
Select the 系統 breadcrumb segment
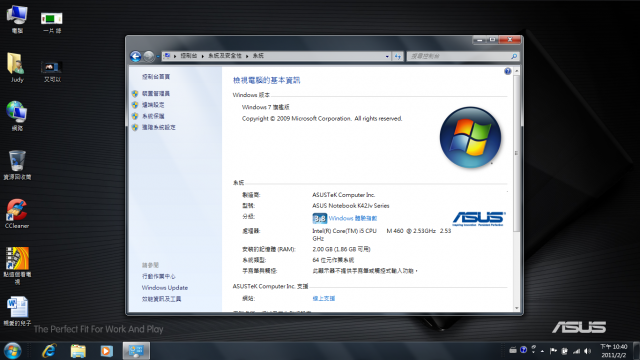[x=258, y=56]
